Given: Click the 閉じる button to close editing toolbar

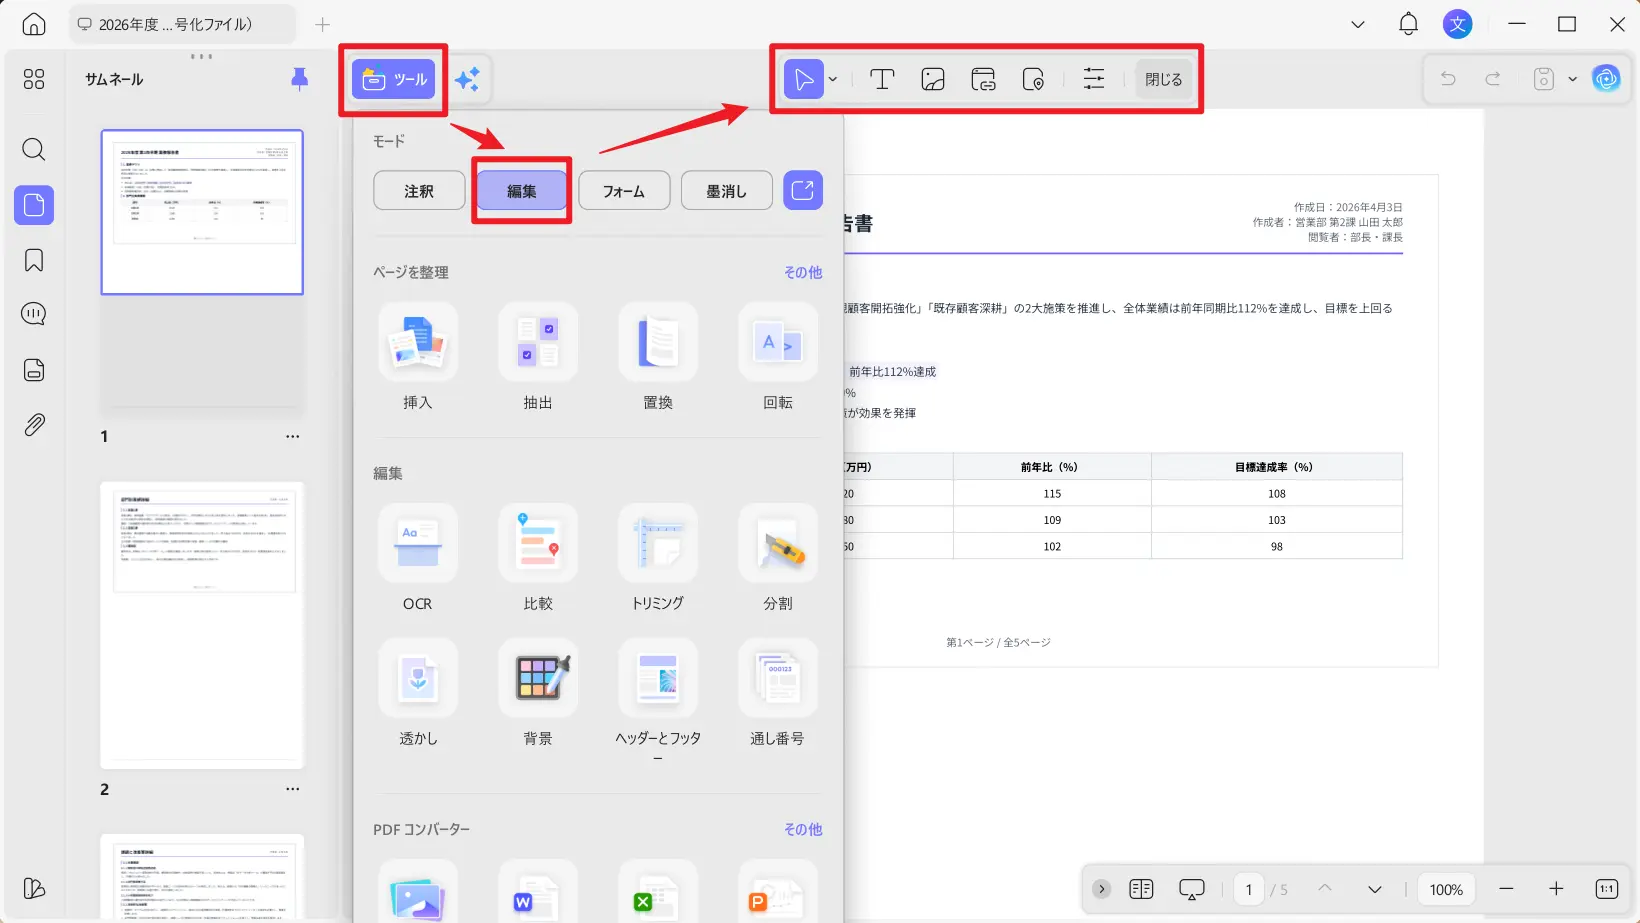Looking at the screenshot, I should tap(1162, 78).
